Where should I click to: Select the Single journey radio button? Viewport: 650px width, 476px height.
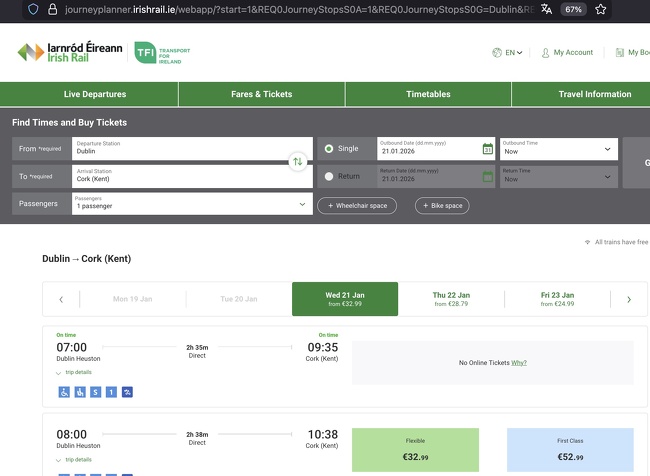329,149
